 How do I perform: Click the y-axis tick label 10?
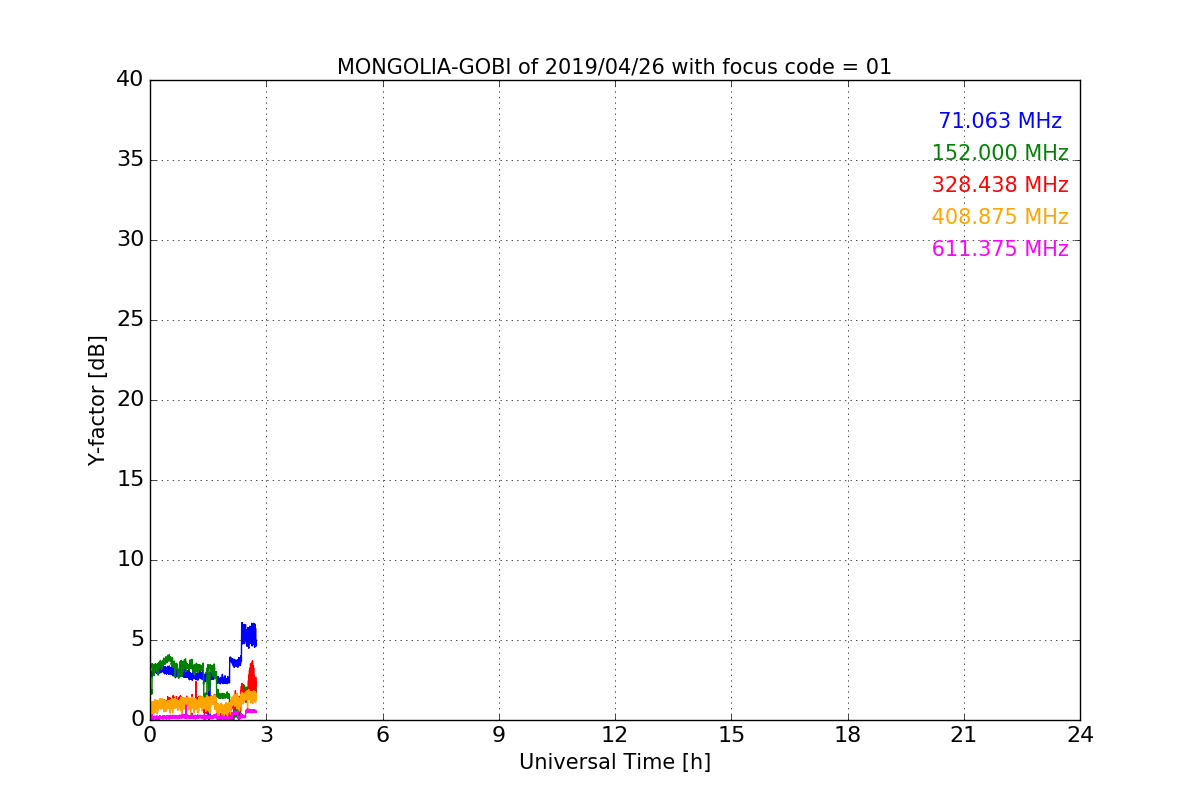[130, 559]
